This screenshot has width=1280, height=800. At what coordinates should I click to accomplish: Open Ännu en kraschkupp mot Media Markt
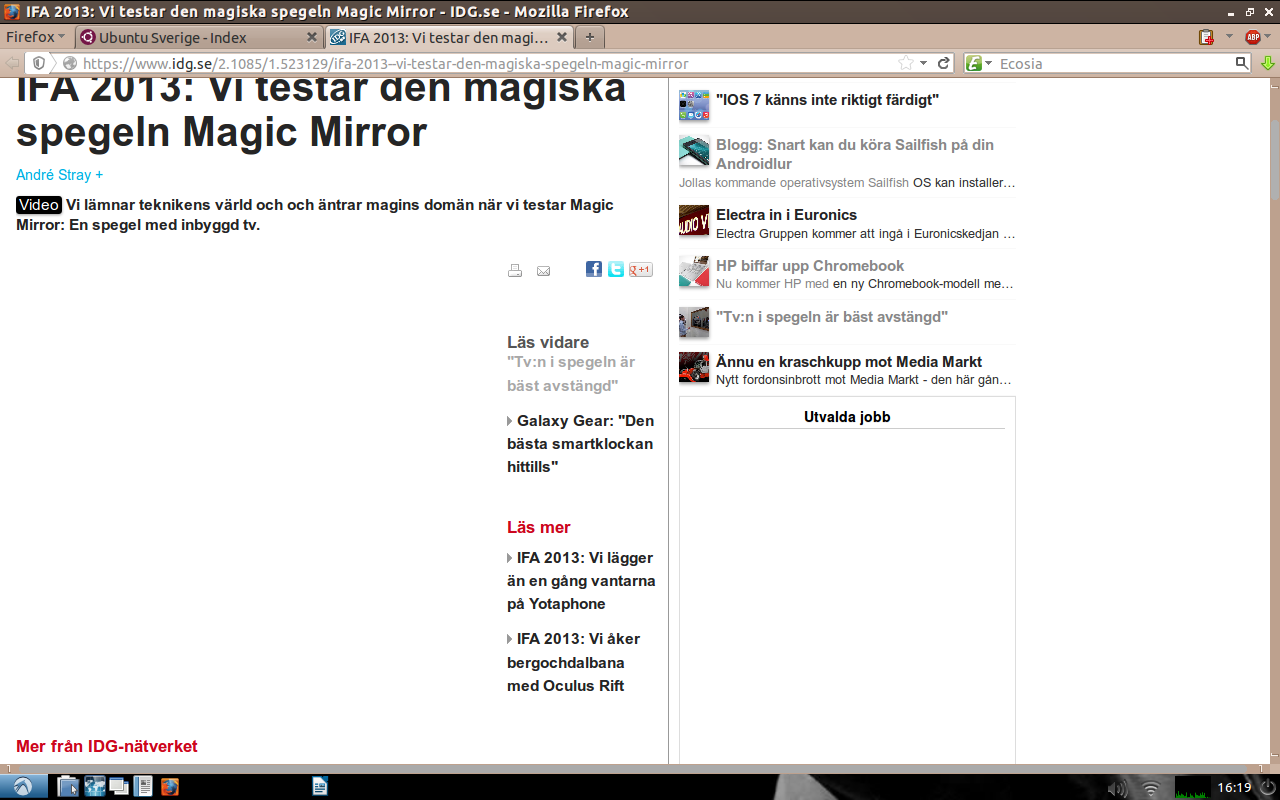[x=849, y=362]
